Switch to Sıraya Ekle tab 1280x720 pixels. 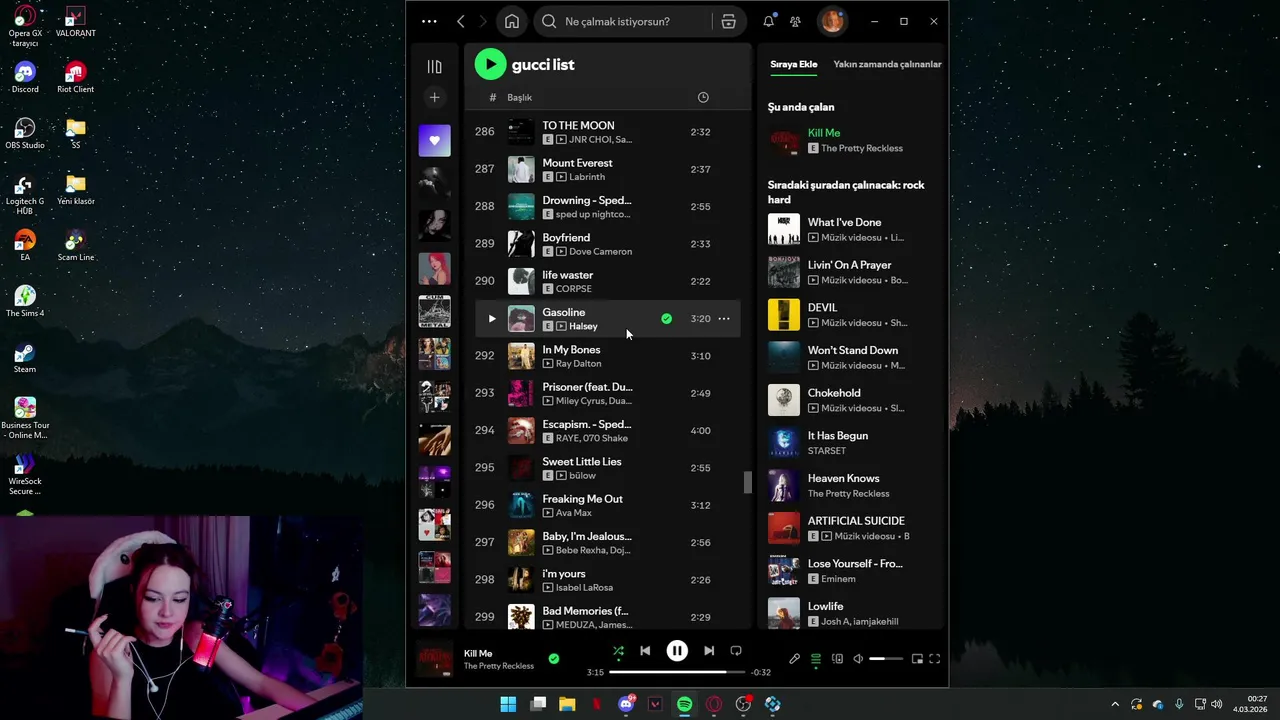tap(794, 64)
